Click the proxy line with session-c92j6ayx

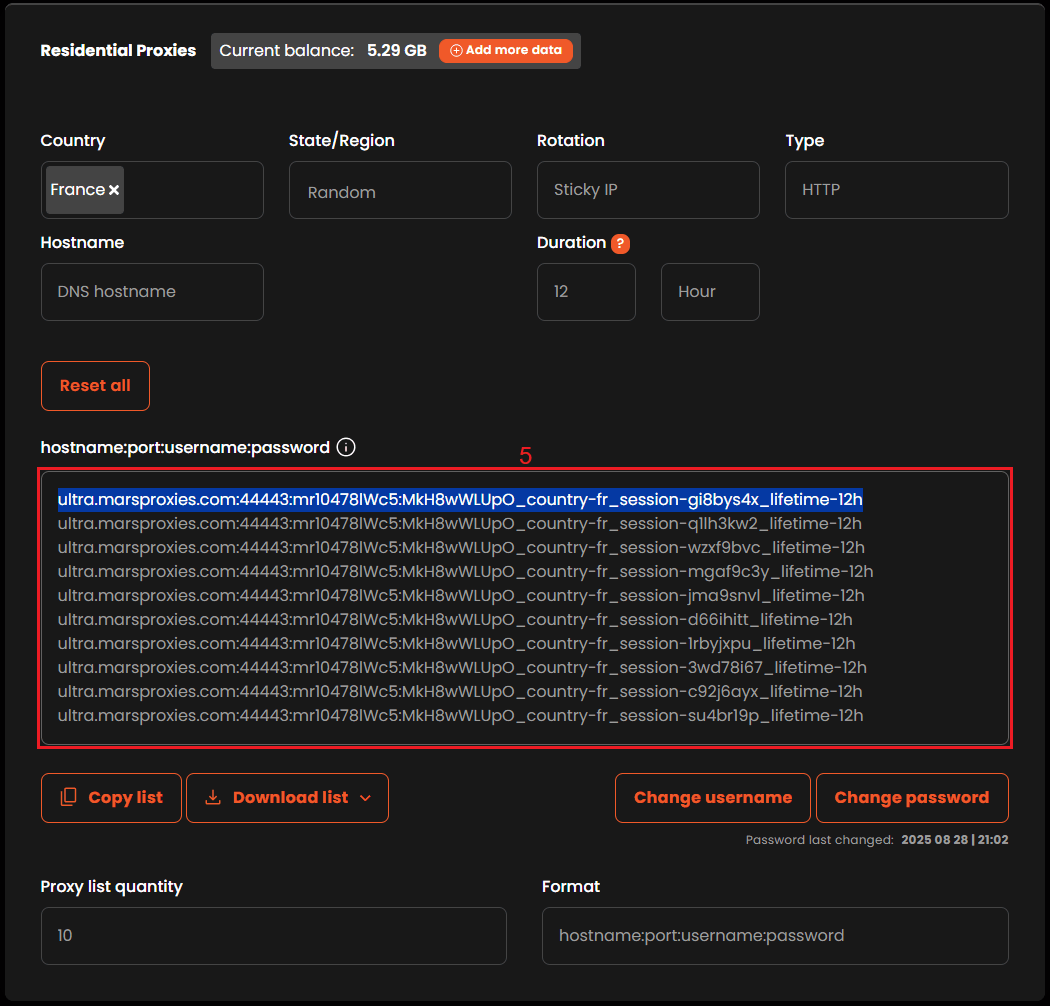tap(459, 692)
